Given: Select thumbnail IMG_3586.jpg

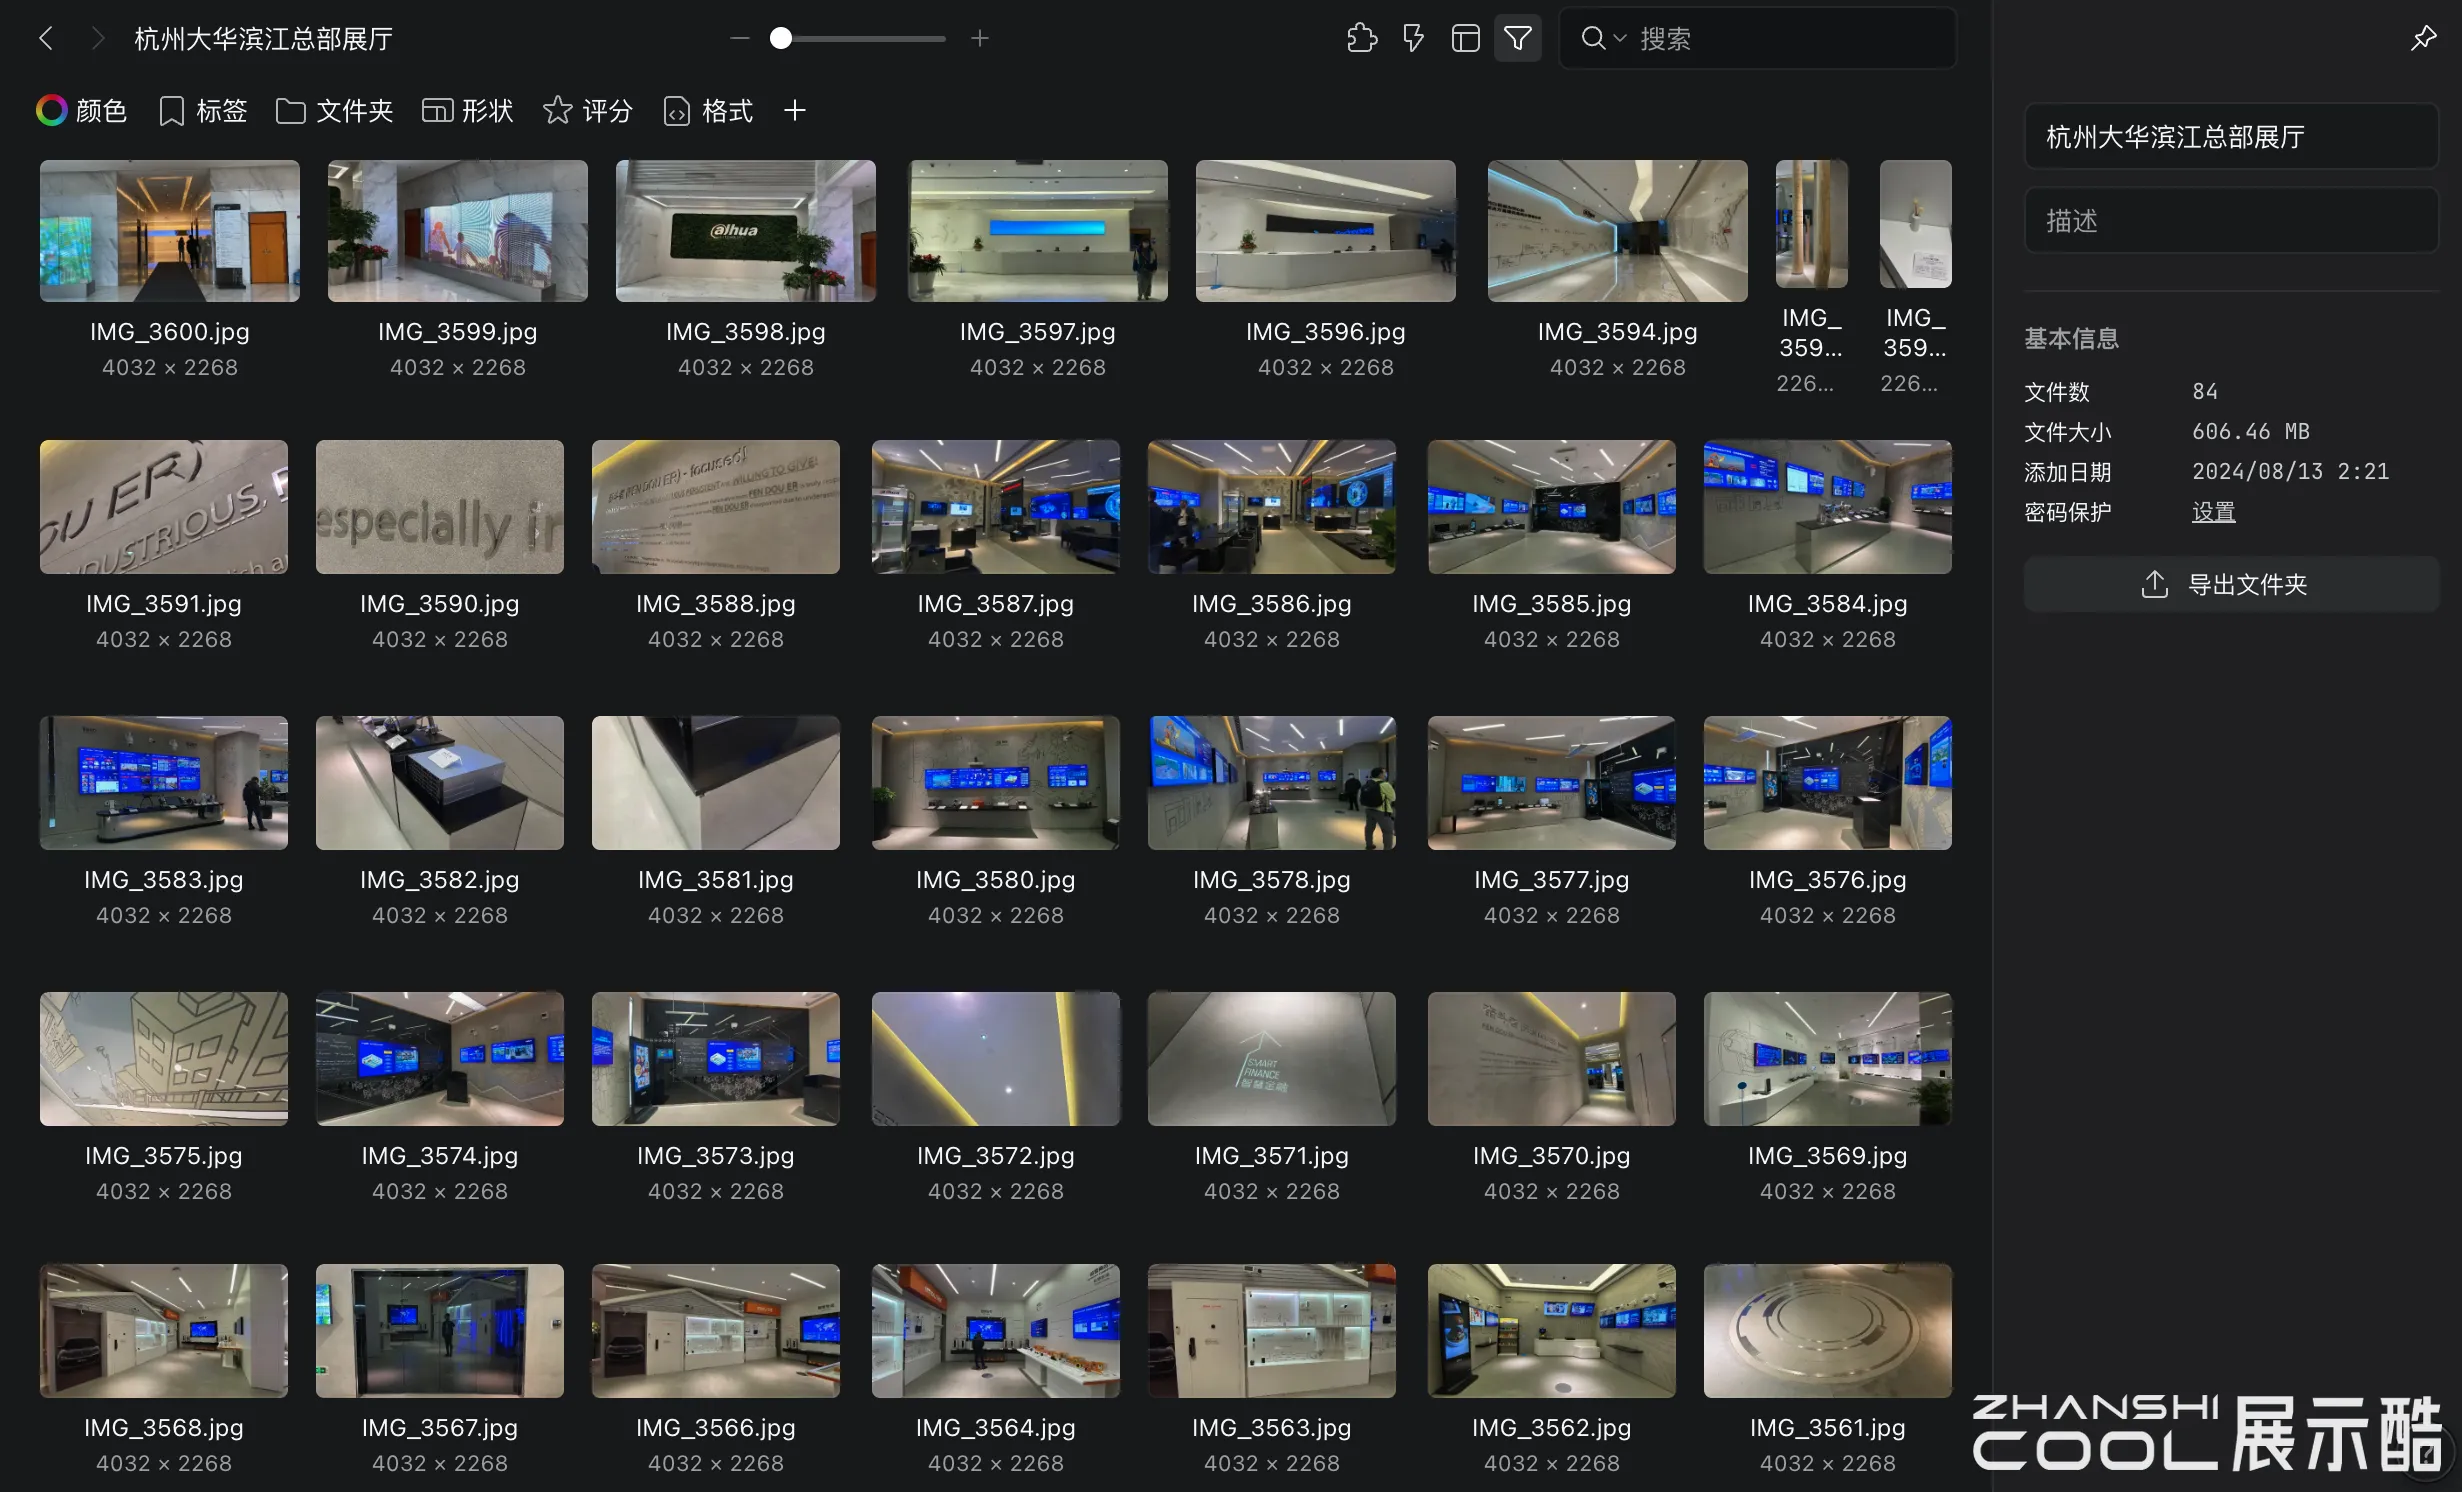Looking at the screenshot, I should coord(1272,507).
